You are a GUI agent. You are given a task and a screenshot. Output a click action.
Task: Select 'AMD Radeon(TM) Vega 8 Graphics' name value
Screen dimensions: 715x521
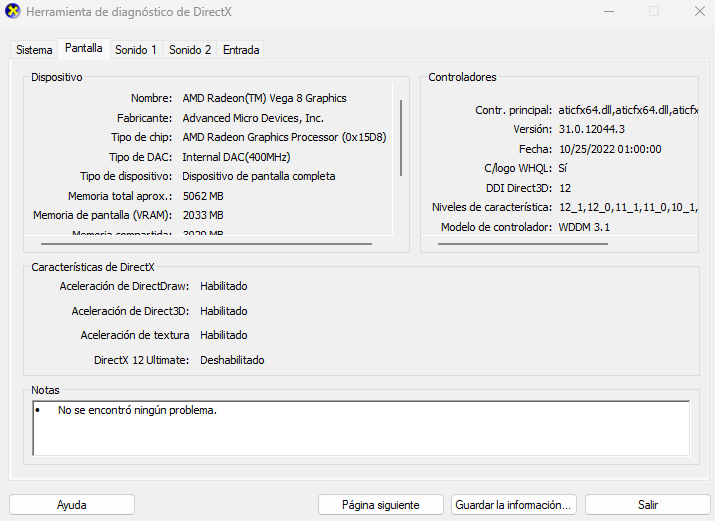pos(264,98)
